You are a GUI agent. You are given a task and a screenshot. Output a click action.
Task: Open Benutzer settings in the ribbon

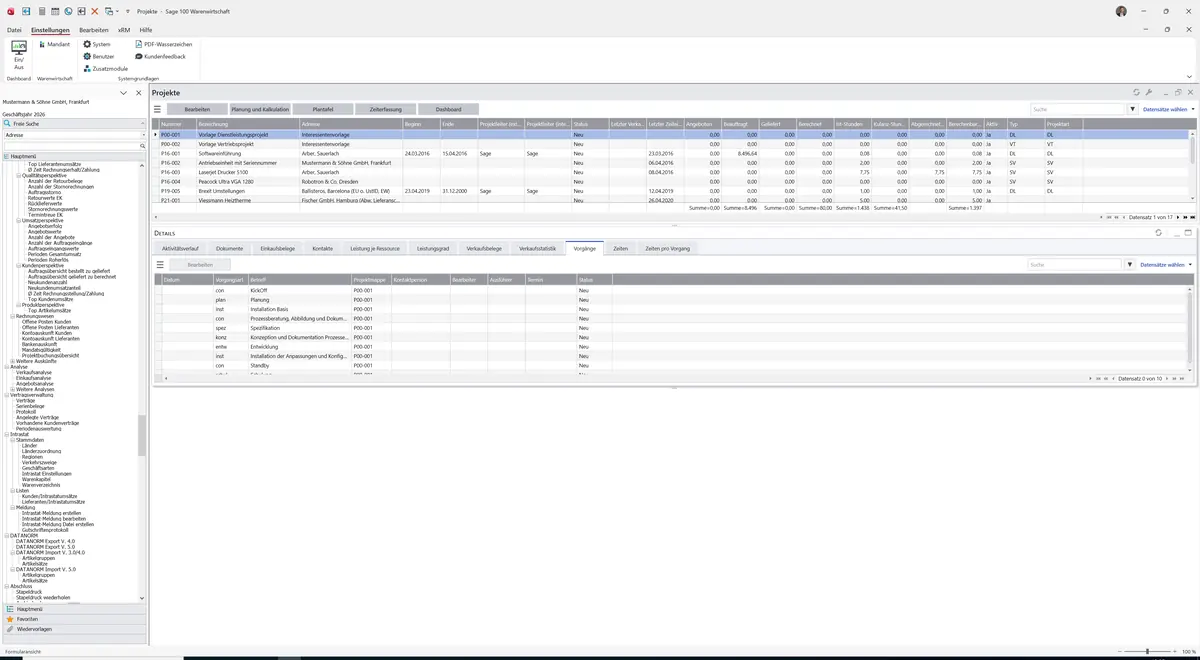pyautogui.click(x=99, y=57)
